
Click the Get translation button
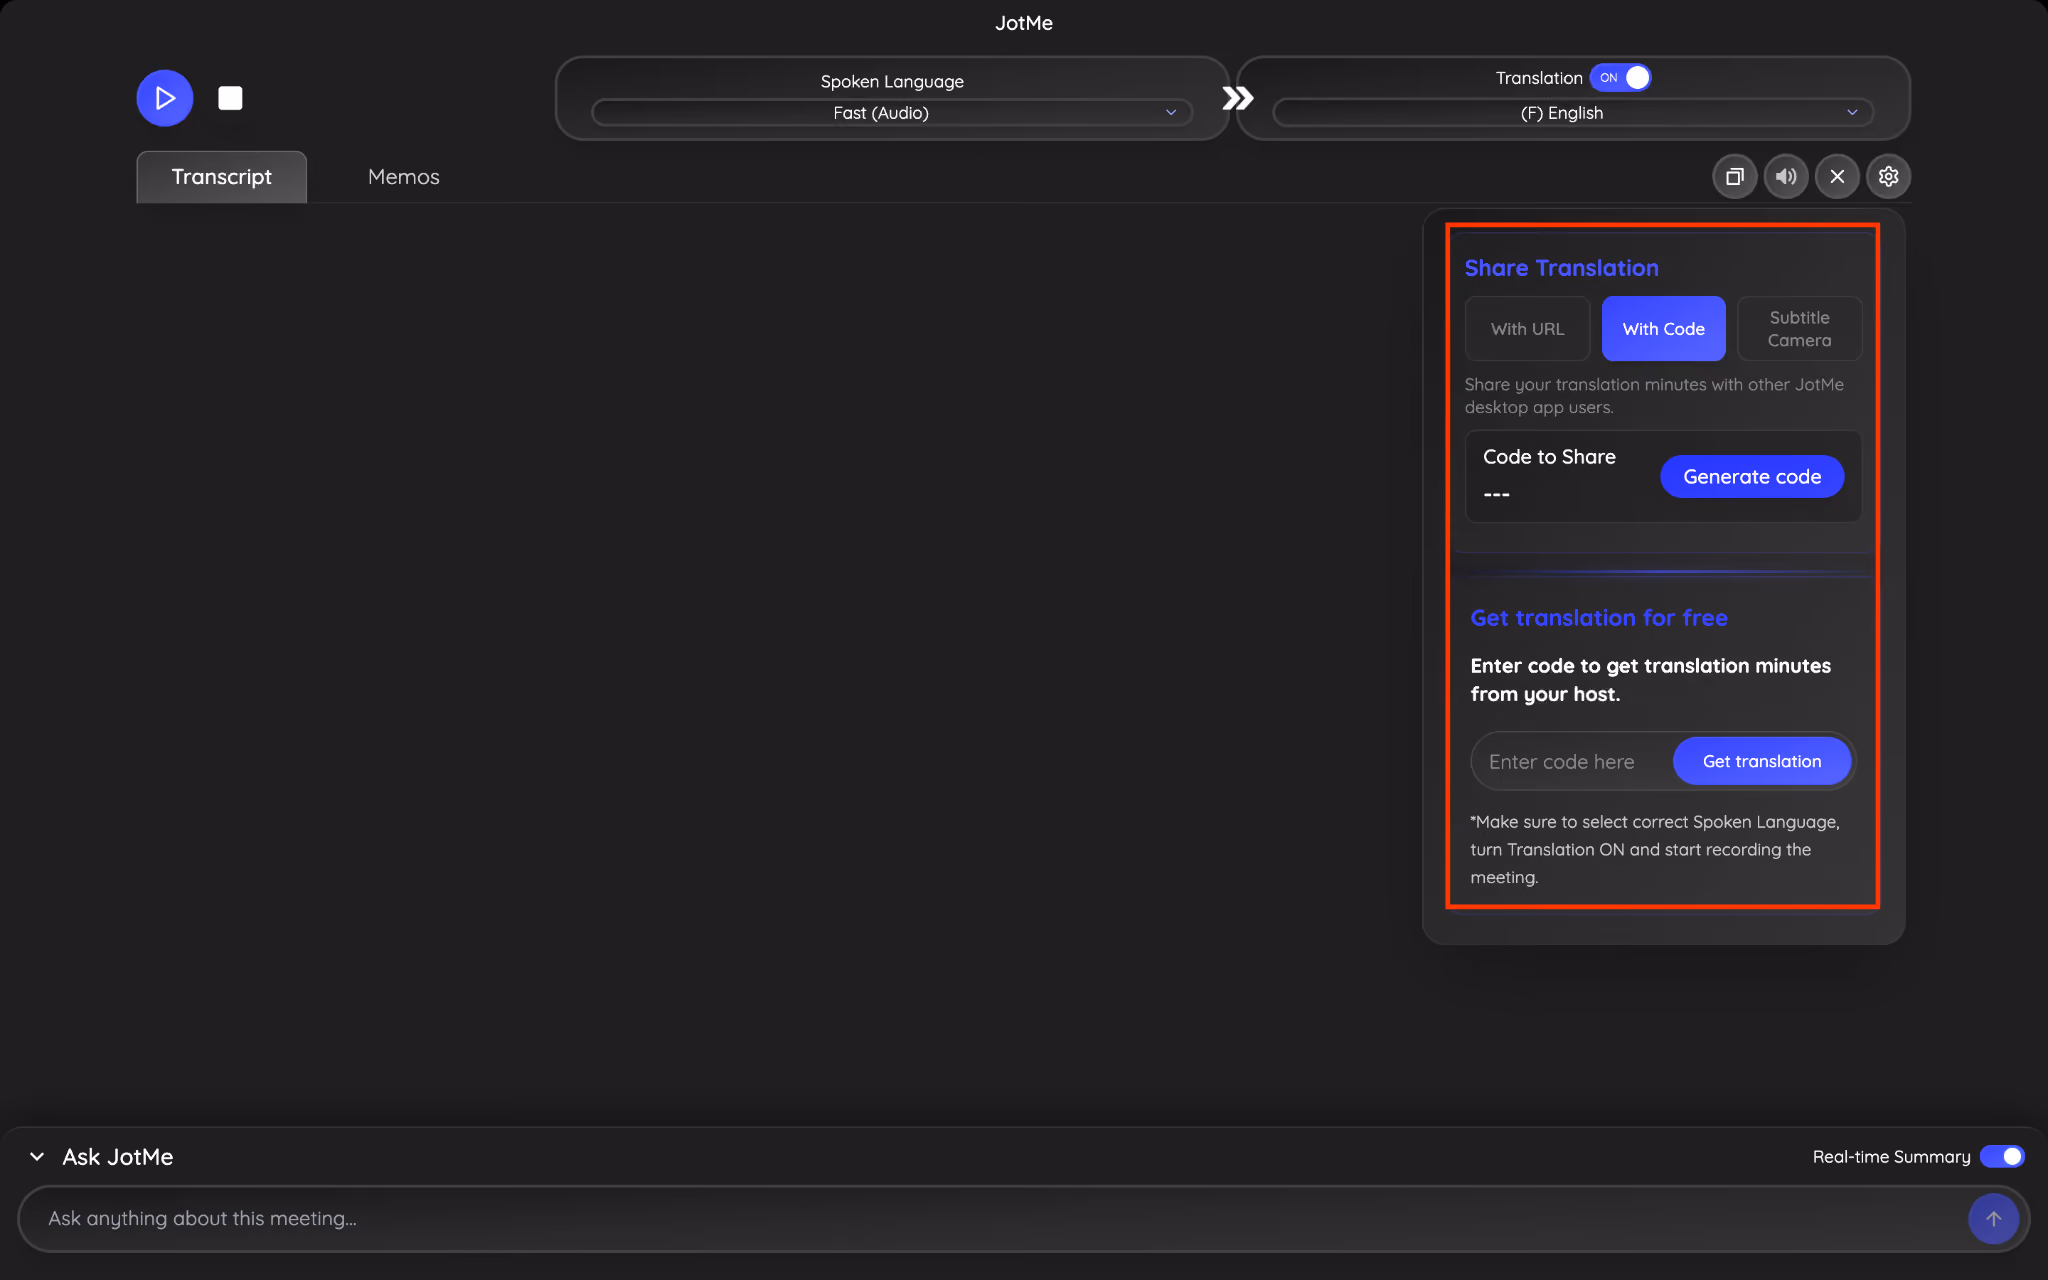pyautogui.click(x=1762, y=762)
